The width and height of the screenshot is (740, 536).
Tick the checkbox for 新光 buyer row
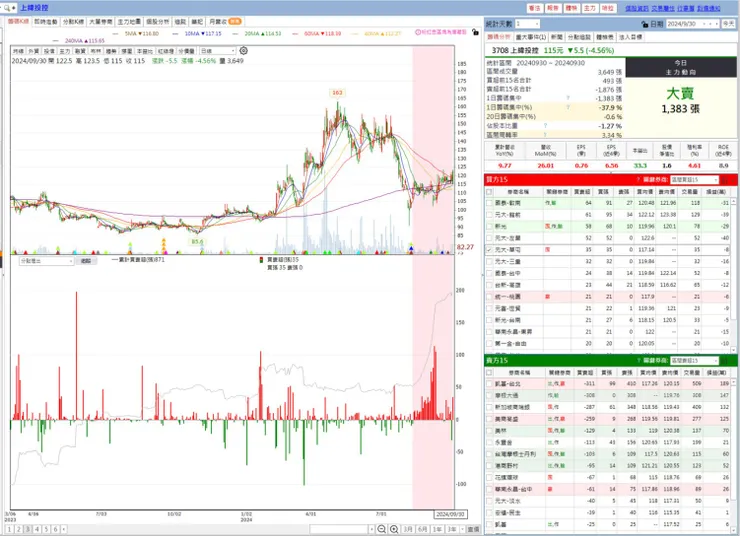tap(489, 226)
